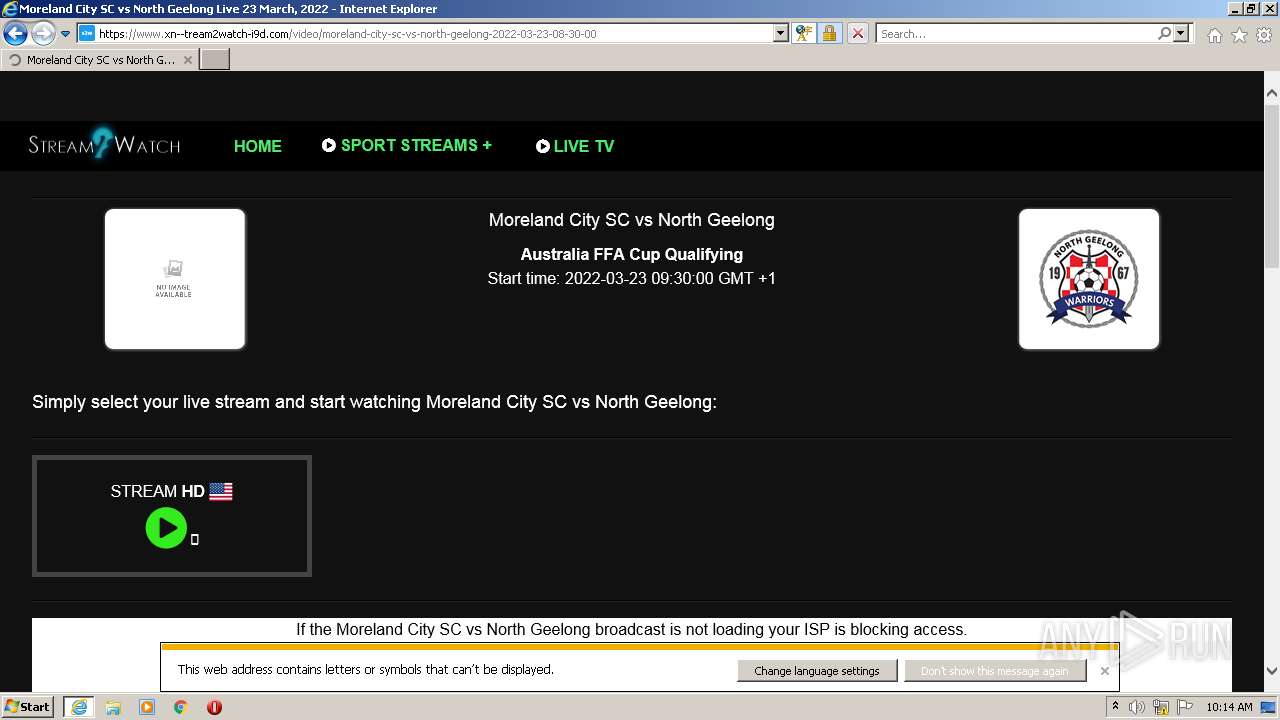Open the File Explorer taskbar icon

[x=113, y=707]
